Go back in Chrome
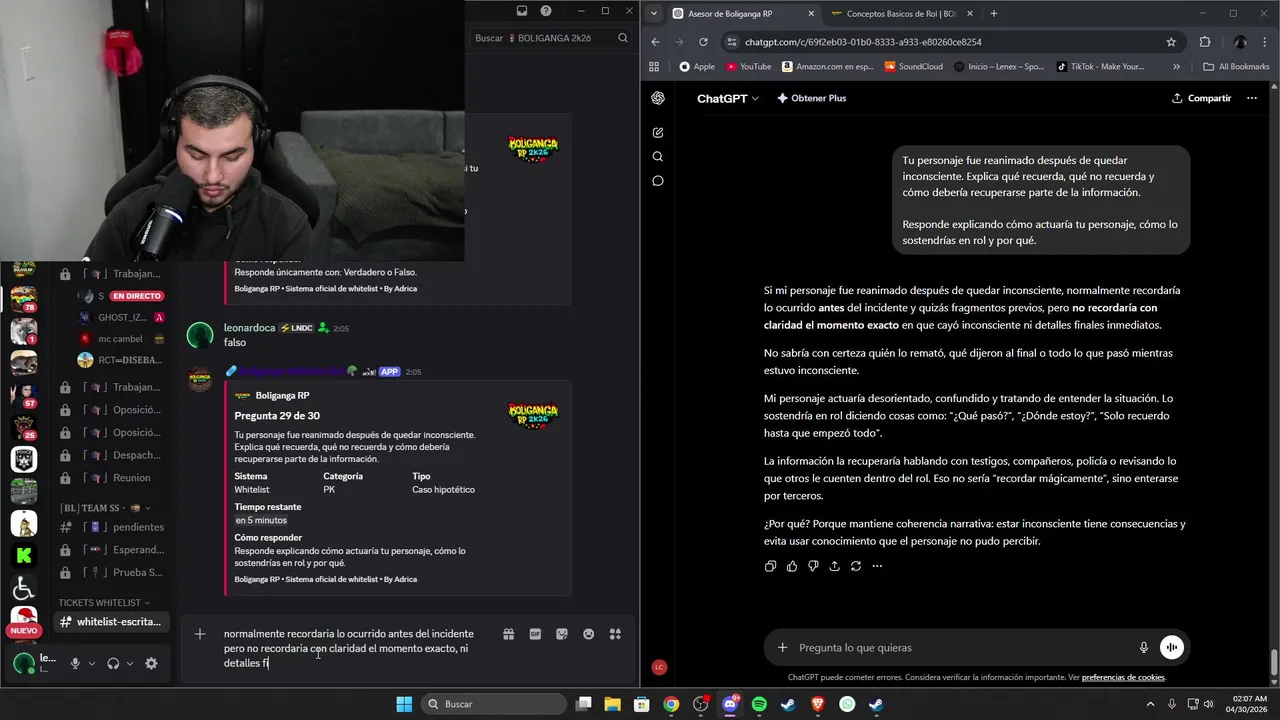This screenshot has width=1280, height=720. (x=655, y=42)
